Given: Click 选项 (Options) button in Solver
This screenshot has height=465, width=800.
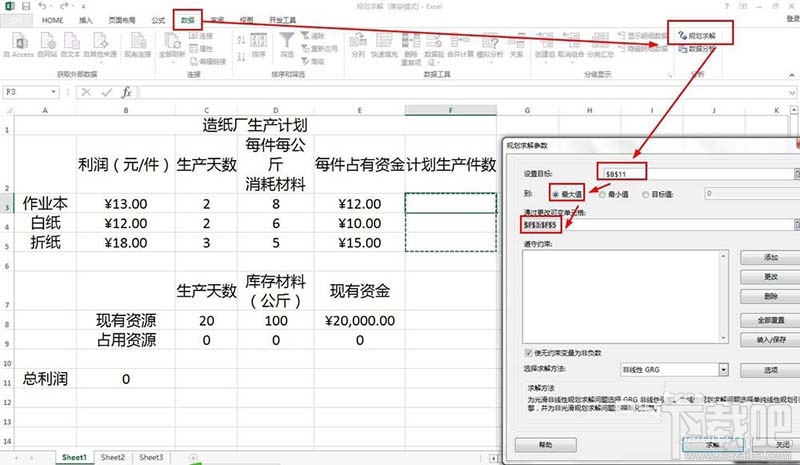Looking at the screenshot, I should 770,370.
